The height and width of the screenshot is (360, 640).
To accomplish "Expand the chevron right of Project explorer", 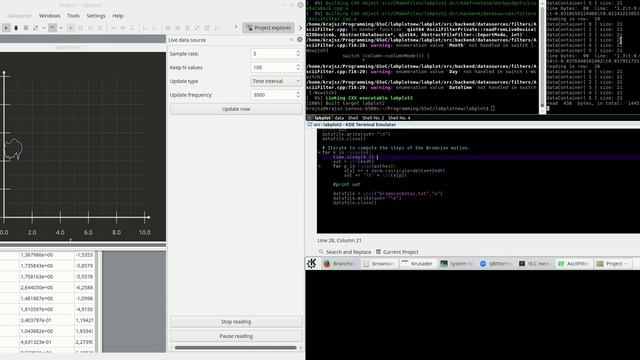I will pos(300,28).
